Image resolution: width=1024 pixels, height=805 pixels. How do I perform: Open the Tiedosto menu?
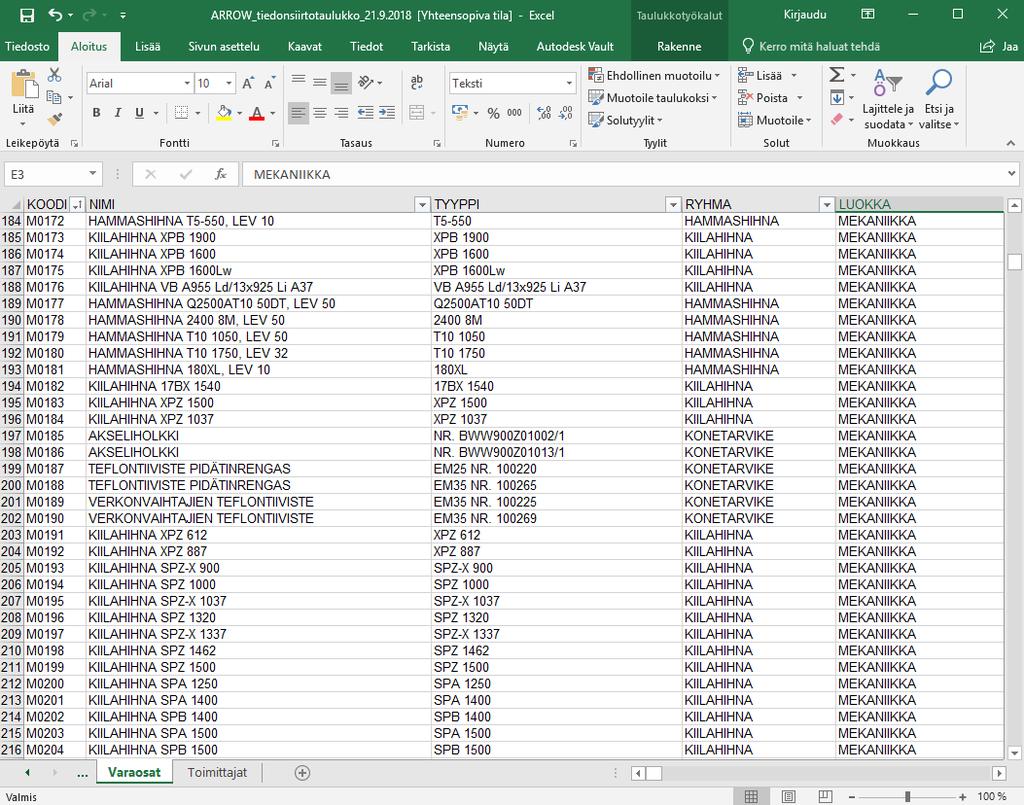tap(27, 46)
